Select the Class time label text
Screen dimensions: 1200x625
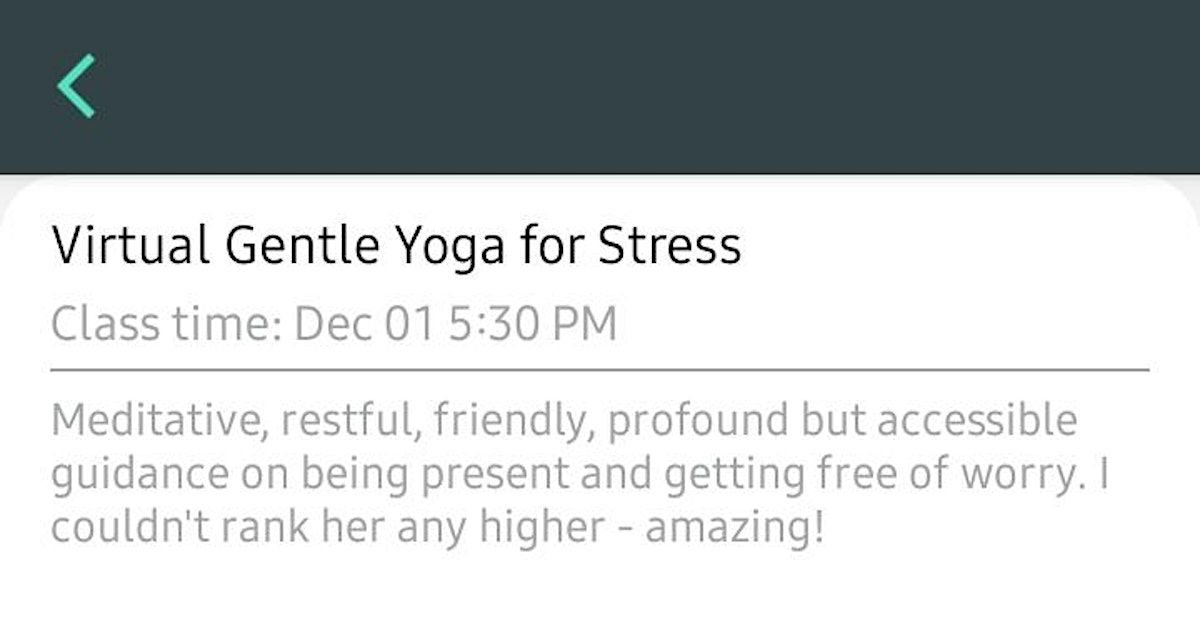(x=166, y=325)
